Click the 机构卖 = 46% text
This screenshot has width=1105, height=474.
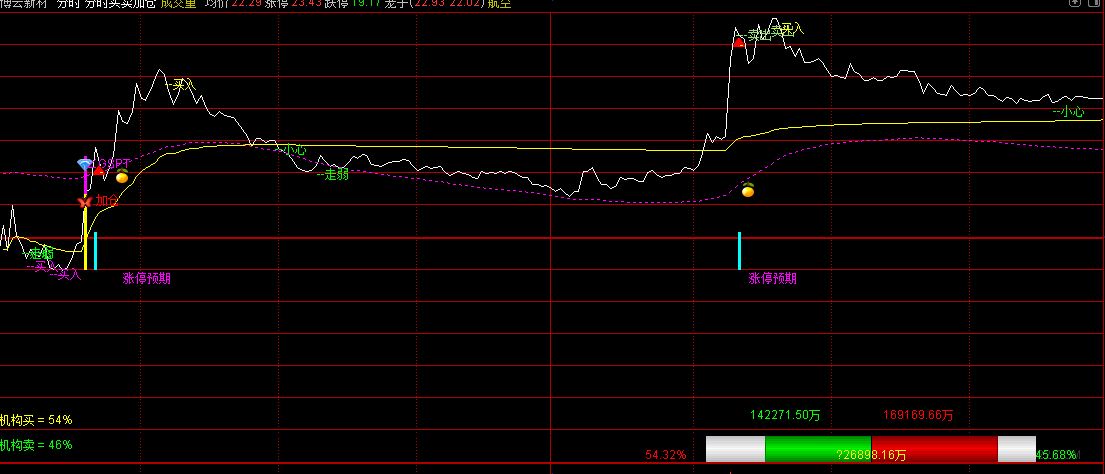(x=36, y=445)
